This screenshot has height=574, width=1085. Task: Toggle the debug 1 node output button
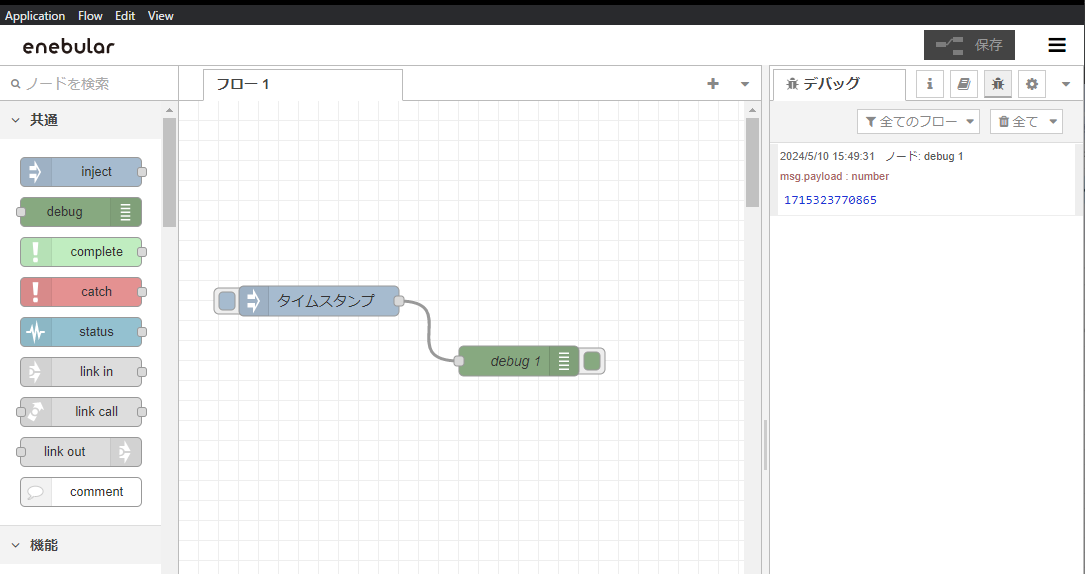(x=592, y=361)
